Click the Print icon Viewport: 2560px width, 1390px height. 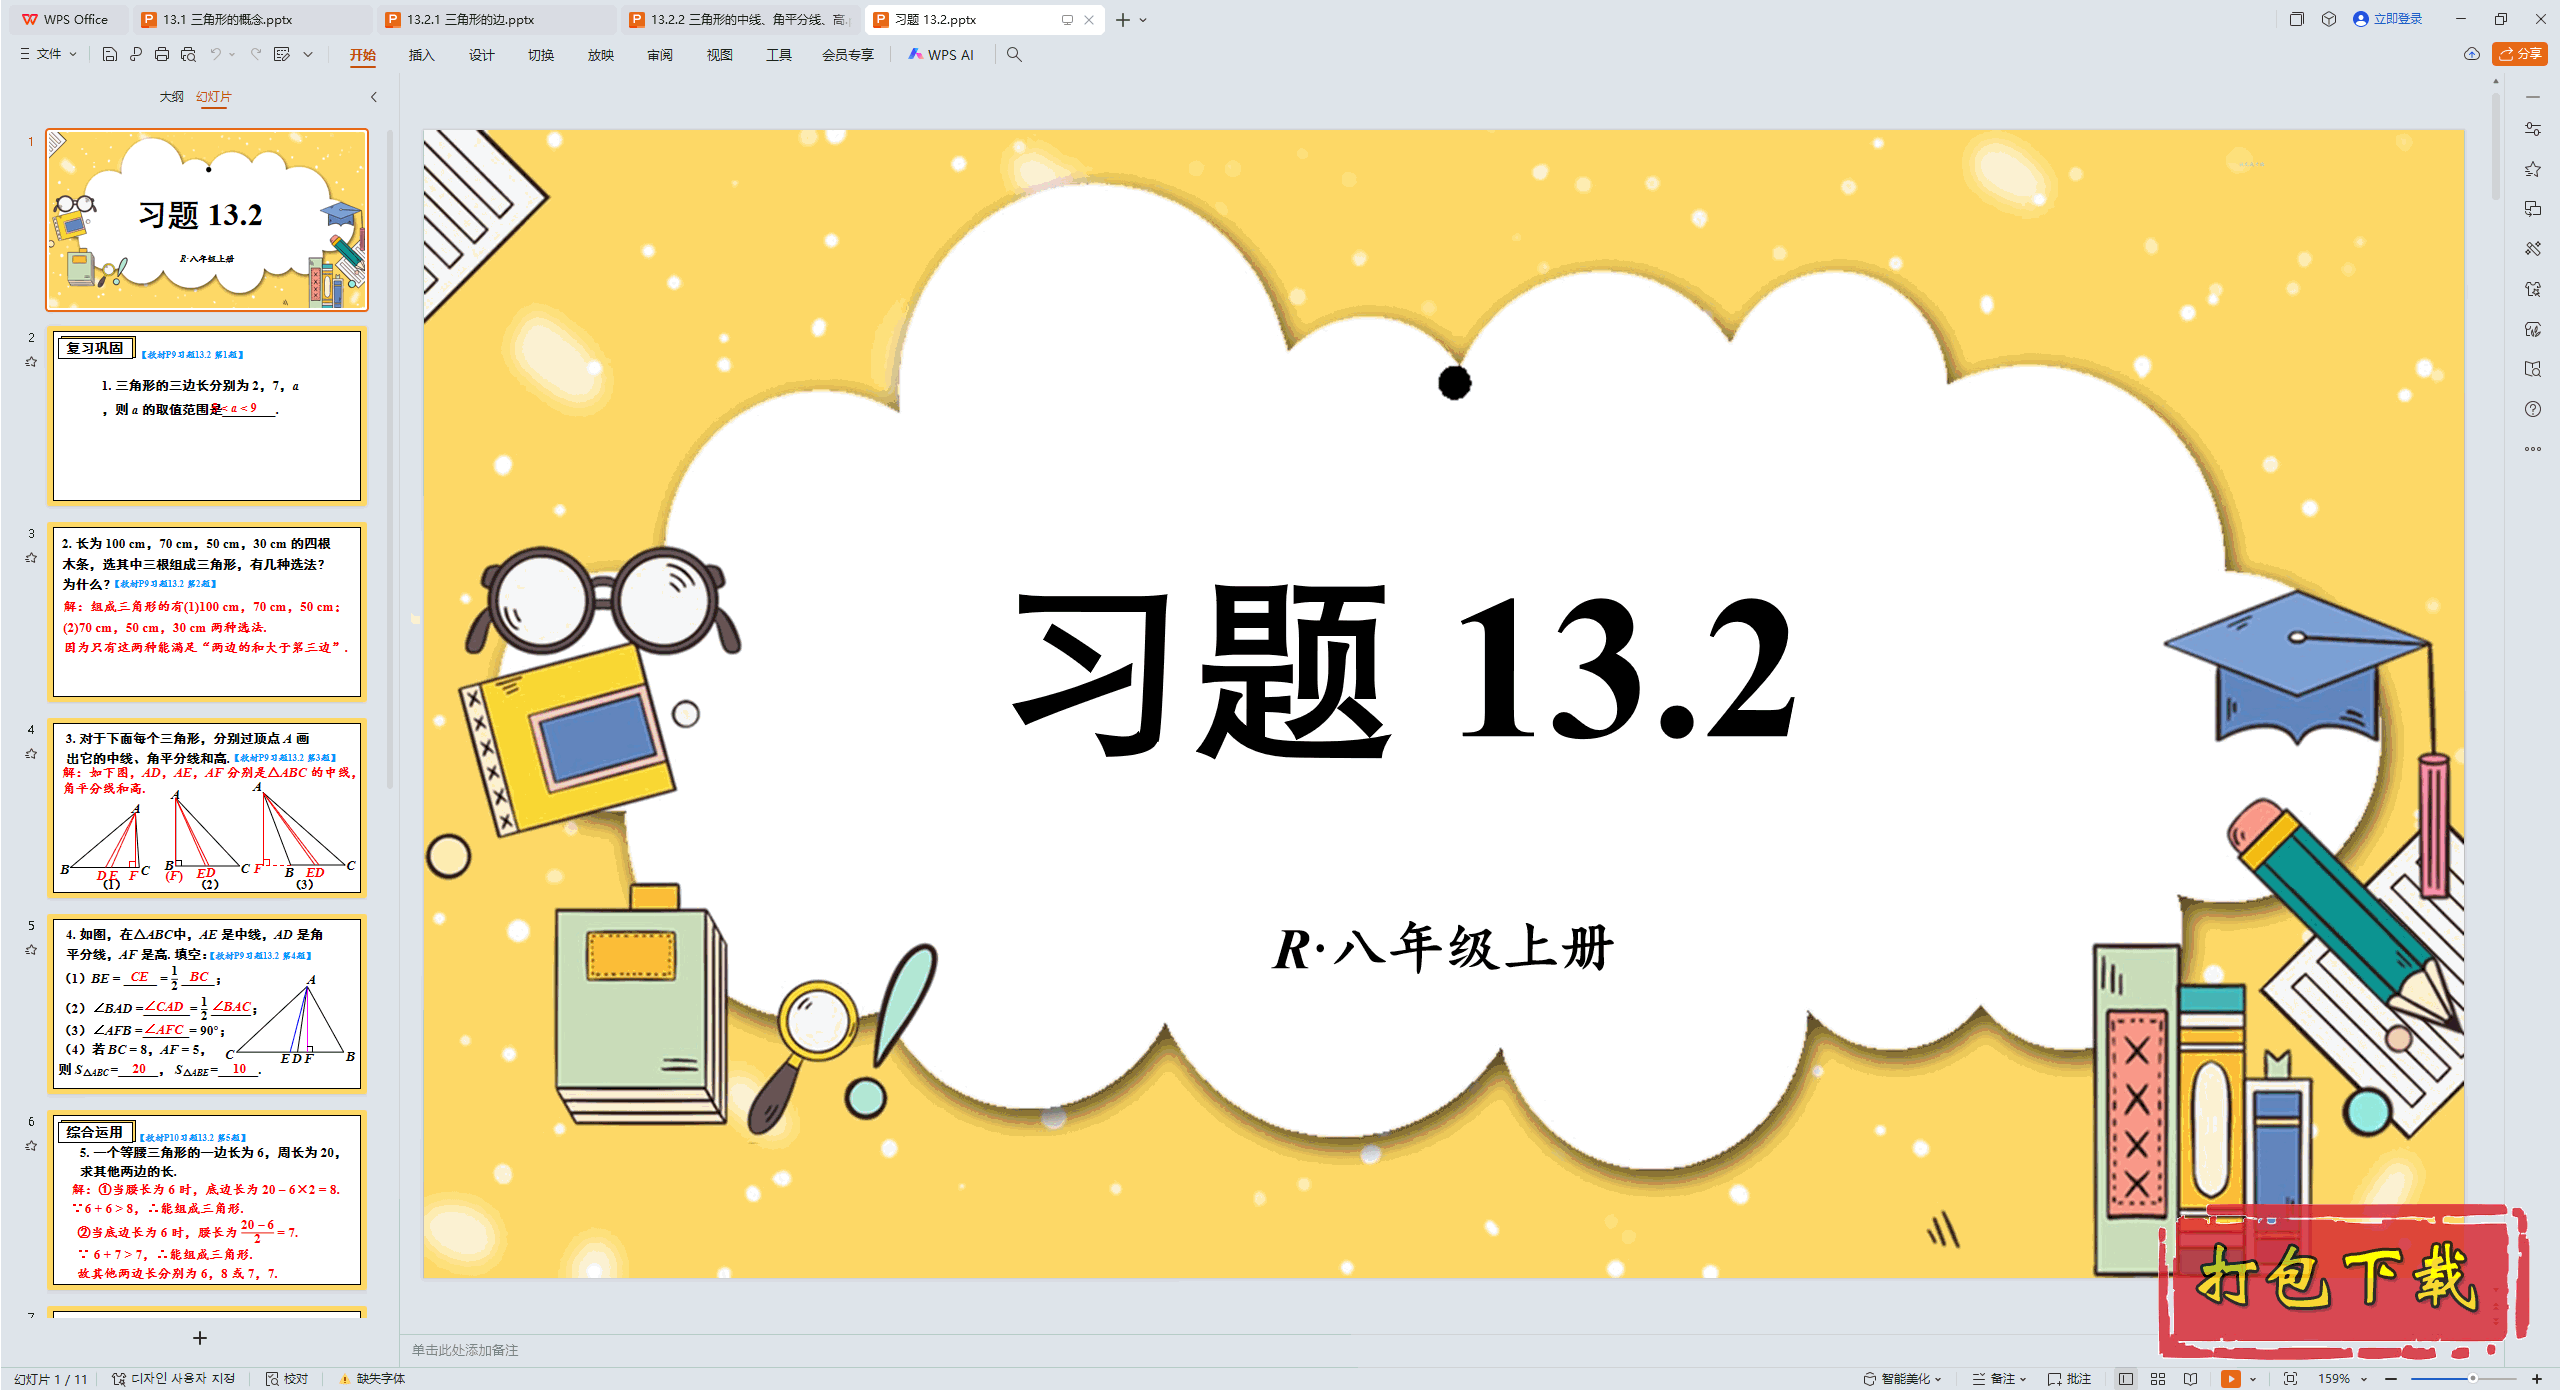(x=162, y=54)
